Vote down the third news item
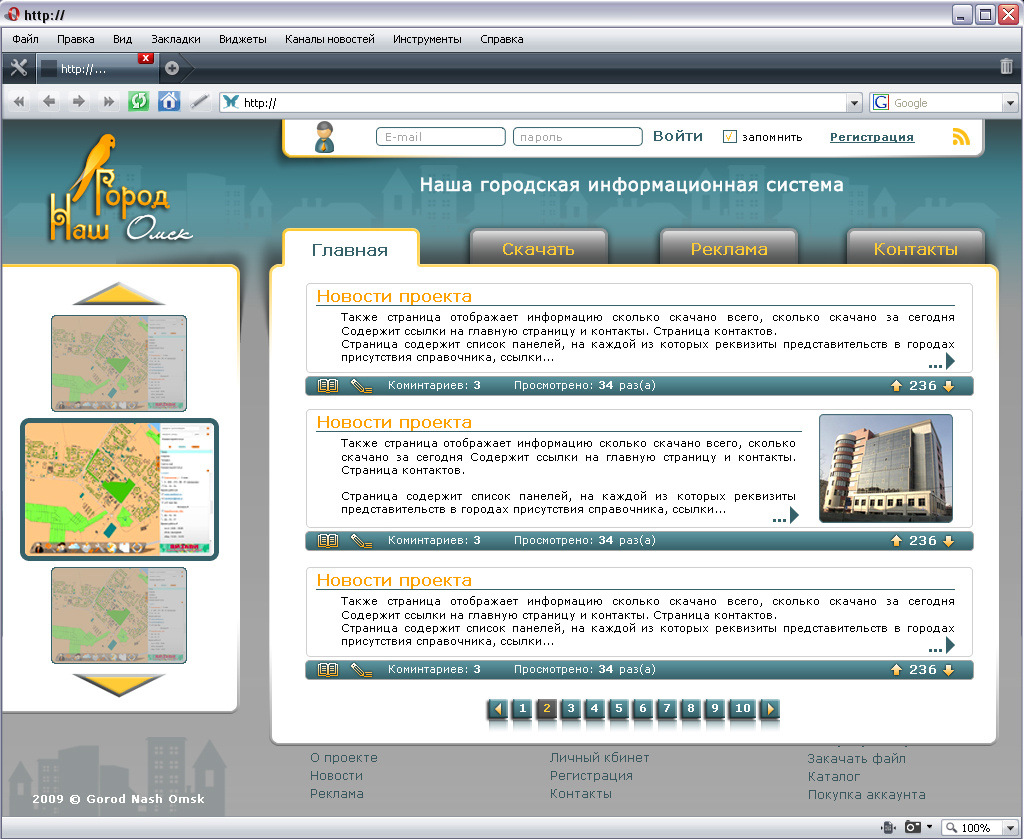This screenshot has width=1024, height=839. 948,670
